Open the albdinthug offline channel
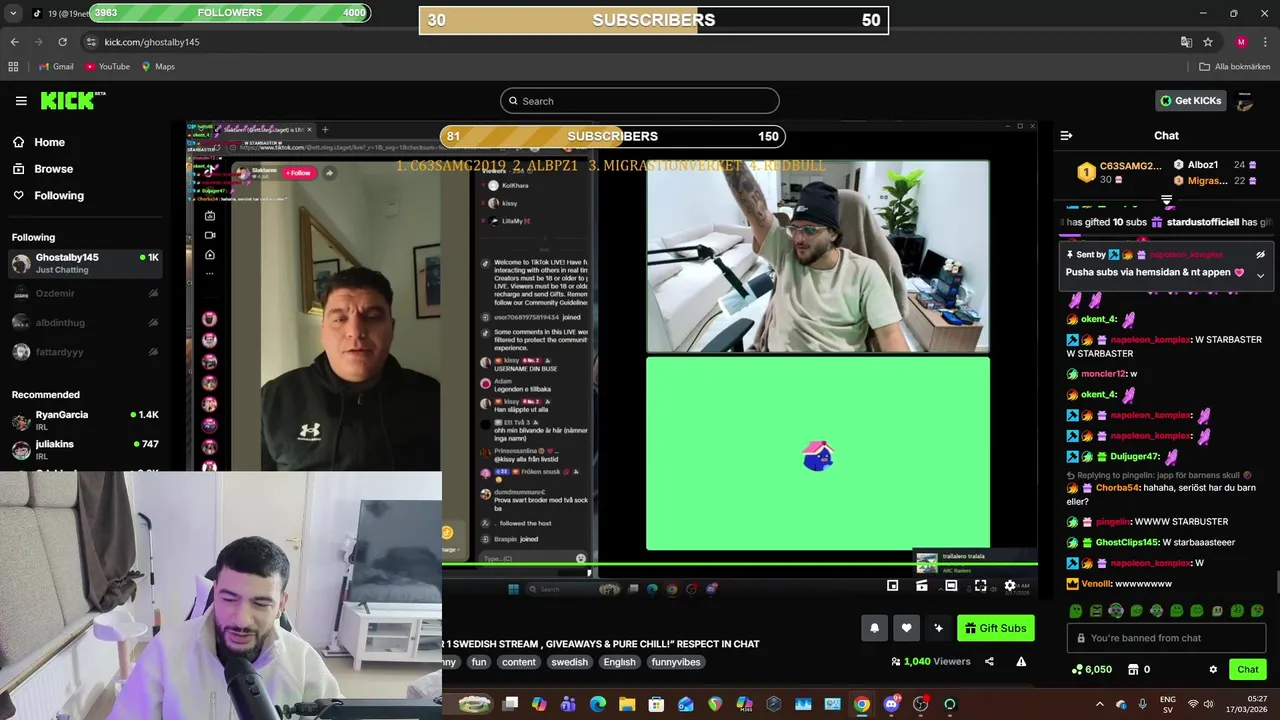 (x=86, y=322)
